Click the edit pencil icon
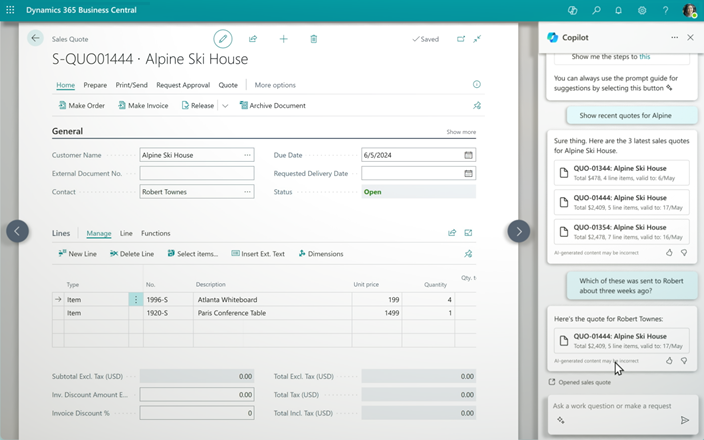Viewport: 704px width, 440px height. pyautogui.click(x=223, y=39)
